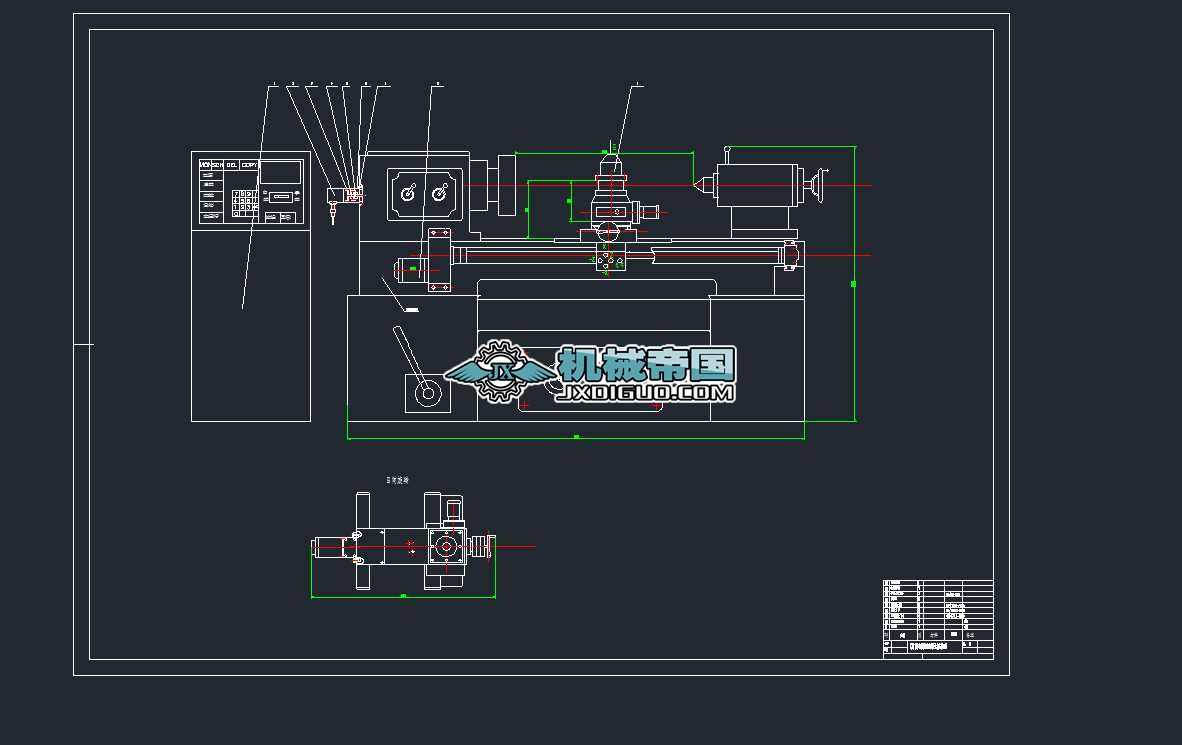Click the bearing block on the lead screw
This screenshot has height=745, width=1182.
coord(439,260)
